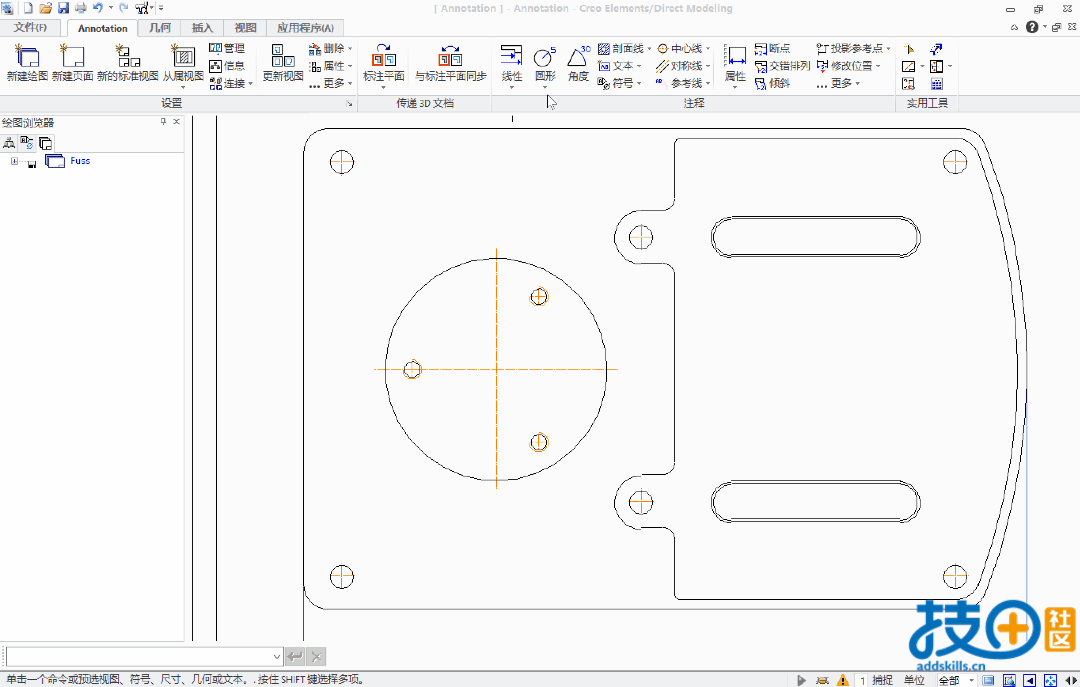Click the orange flag utility tool icon
1080x687 pixels.
pos(908,49)
